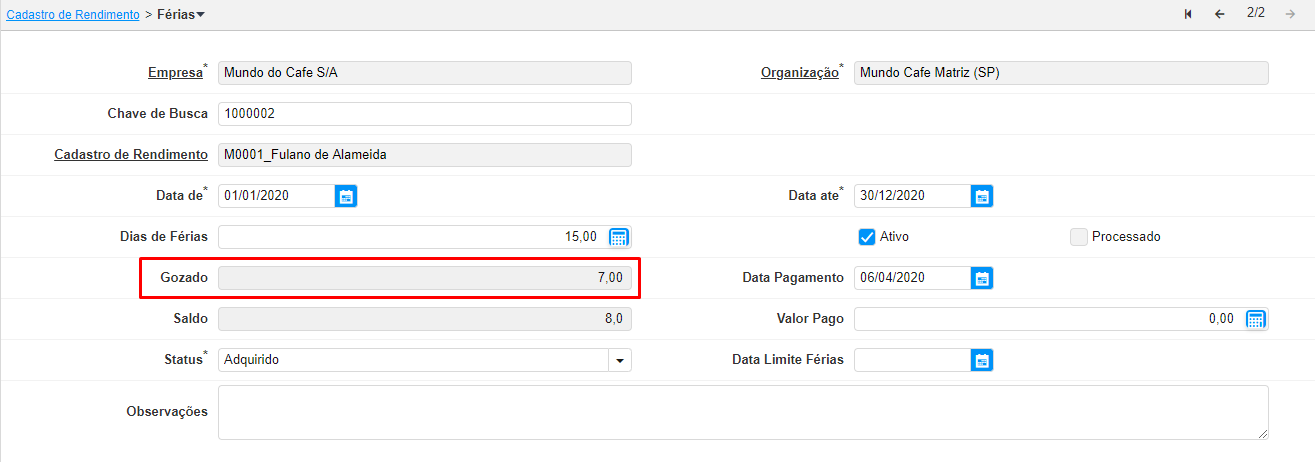This screenshot has height=462, width=1315.
Task: Go to the first record
Action: point(1188,14)
